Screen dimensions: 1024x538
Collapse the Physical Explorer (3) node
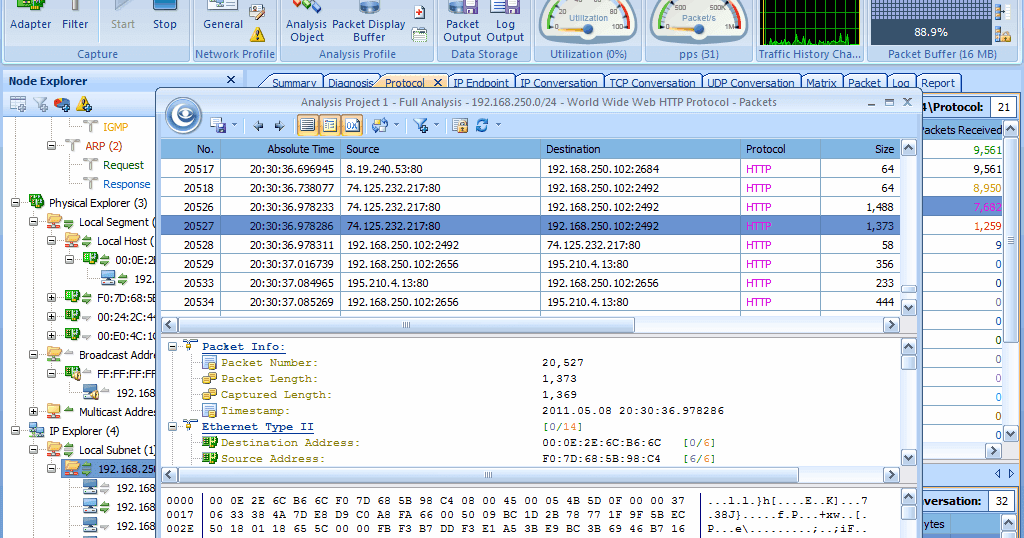coord(15,202)
